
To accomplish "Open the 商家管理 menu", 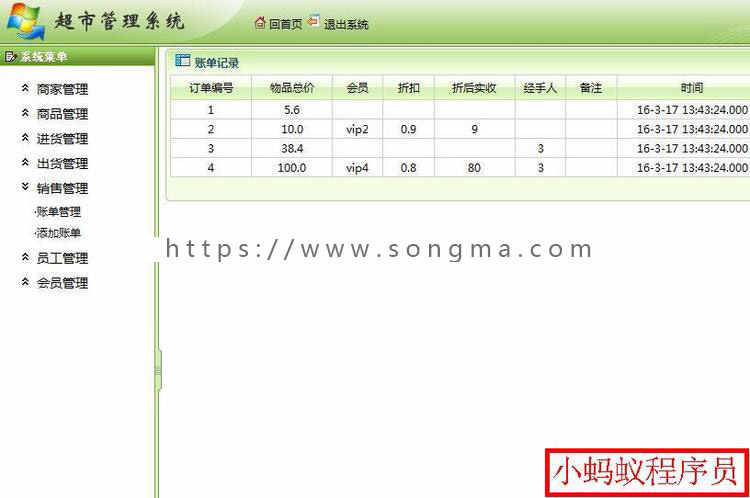I will 62,89.
